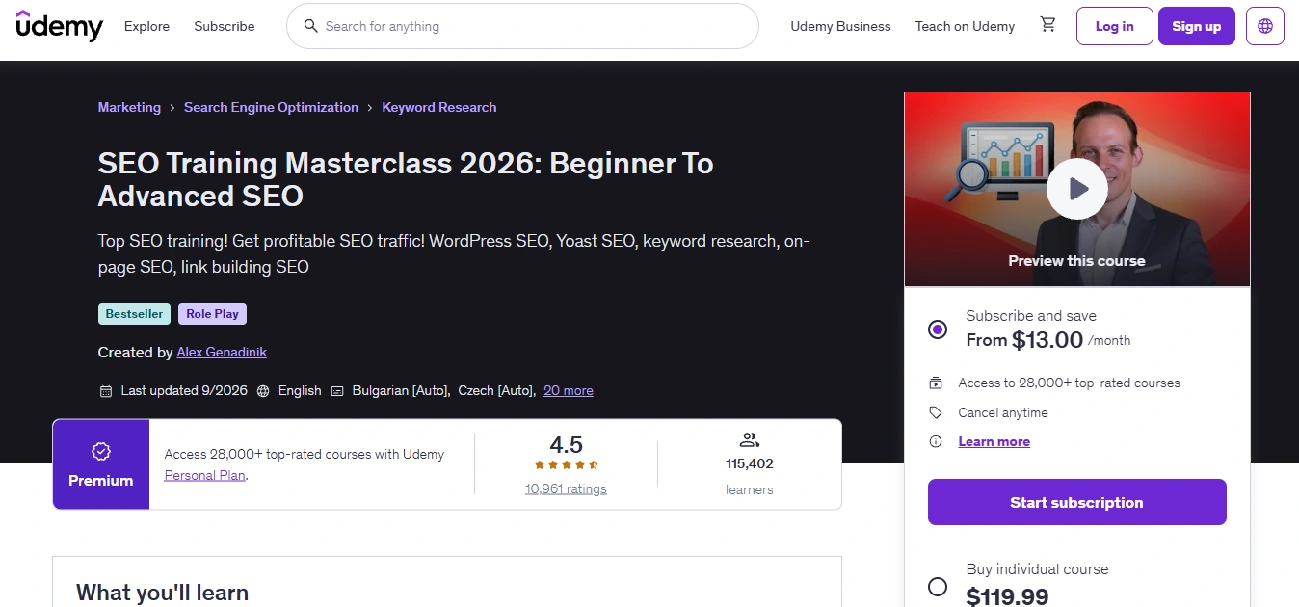Click the Cancel anytime text
Screen dimensions: 1299x607
[1003, 413]
